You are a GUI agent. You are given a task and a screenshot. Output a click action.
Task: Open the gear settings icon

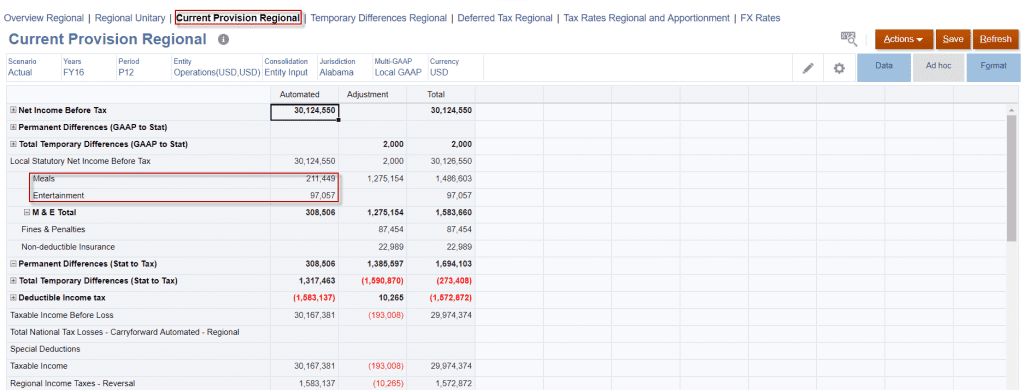click(840, 68)
